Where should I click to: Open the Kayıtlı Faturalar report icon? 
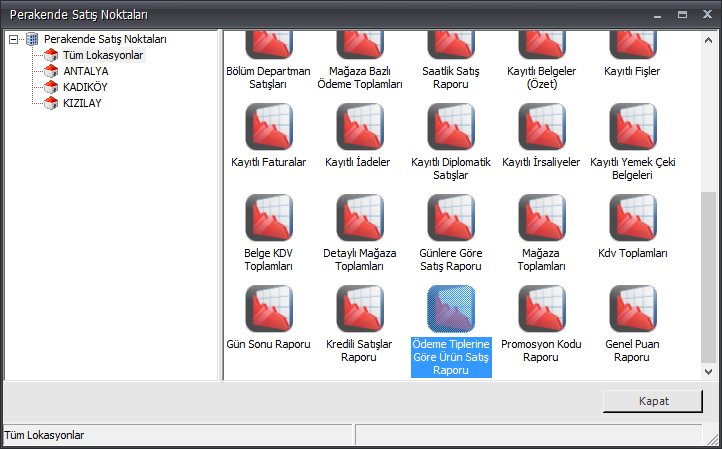tap(269, 127)
